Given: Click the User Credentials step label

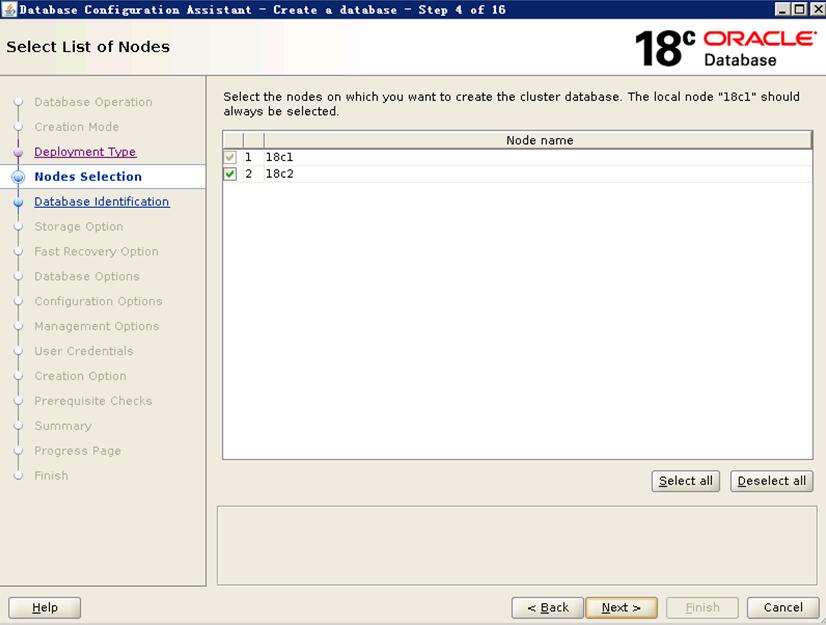Looking at the screenshot, I should coord(84,351).
